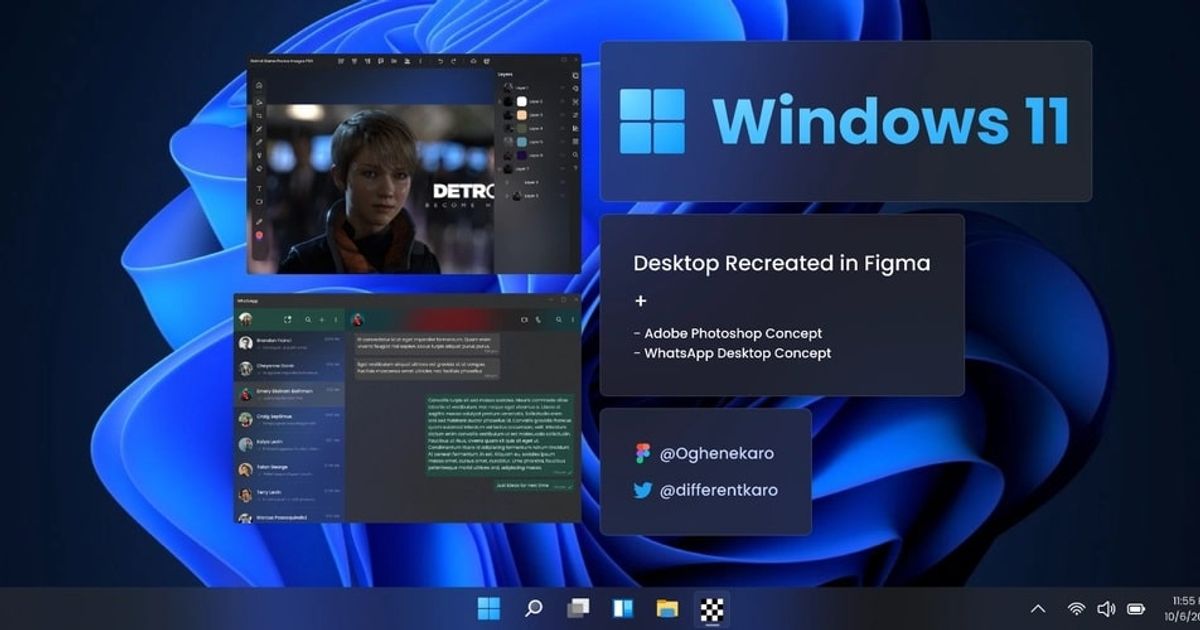This screenshot has width=1200, height=630.
Task: Select the Brush tool in Photoshop toolbar
Action: [x=259, y=142]
